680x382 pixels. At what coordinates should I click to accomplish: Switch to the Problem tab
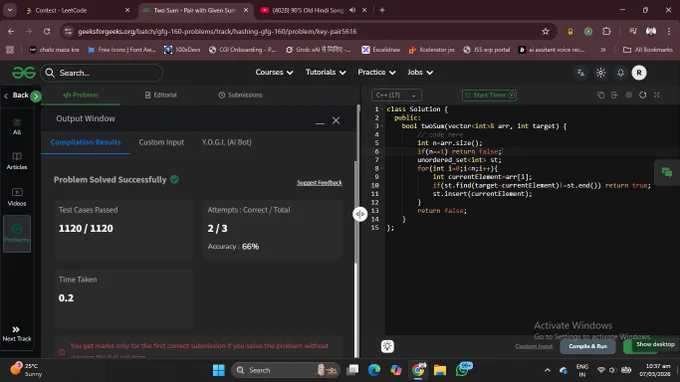[x=81, y=95]
